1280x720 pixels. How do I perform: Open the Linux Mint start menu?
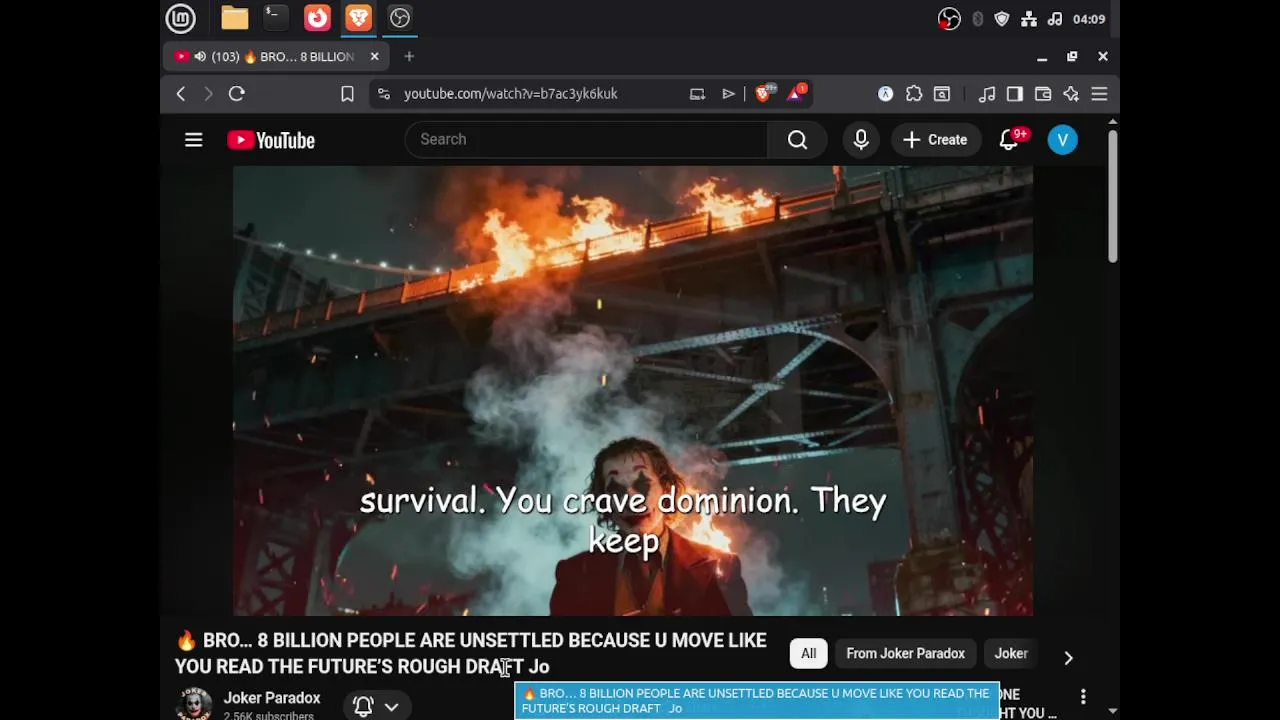click(x=180, y=18)
